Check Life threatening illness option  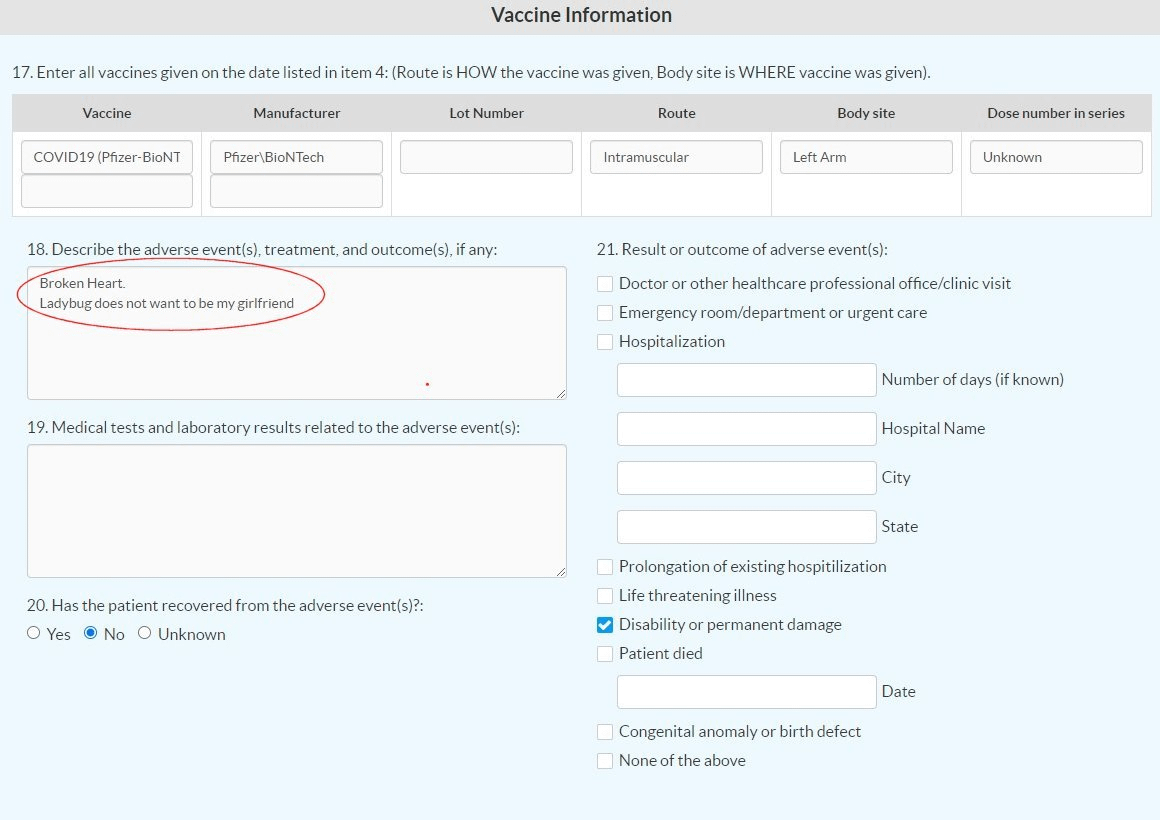(605, 596)
